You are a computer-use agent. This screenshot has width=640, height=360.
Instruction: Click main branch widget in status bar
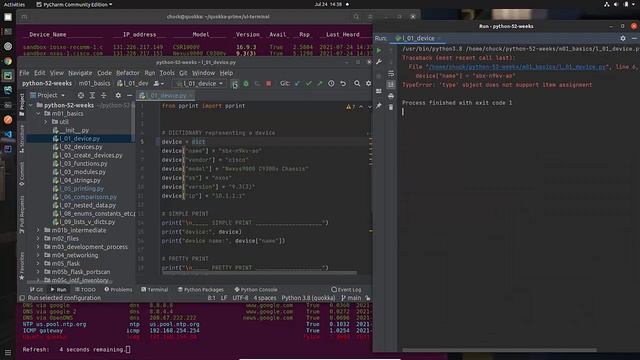pyautogui.click(x=351, y=298)
